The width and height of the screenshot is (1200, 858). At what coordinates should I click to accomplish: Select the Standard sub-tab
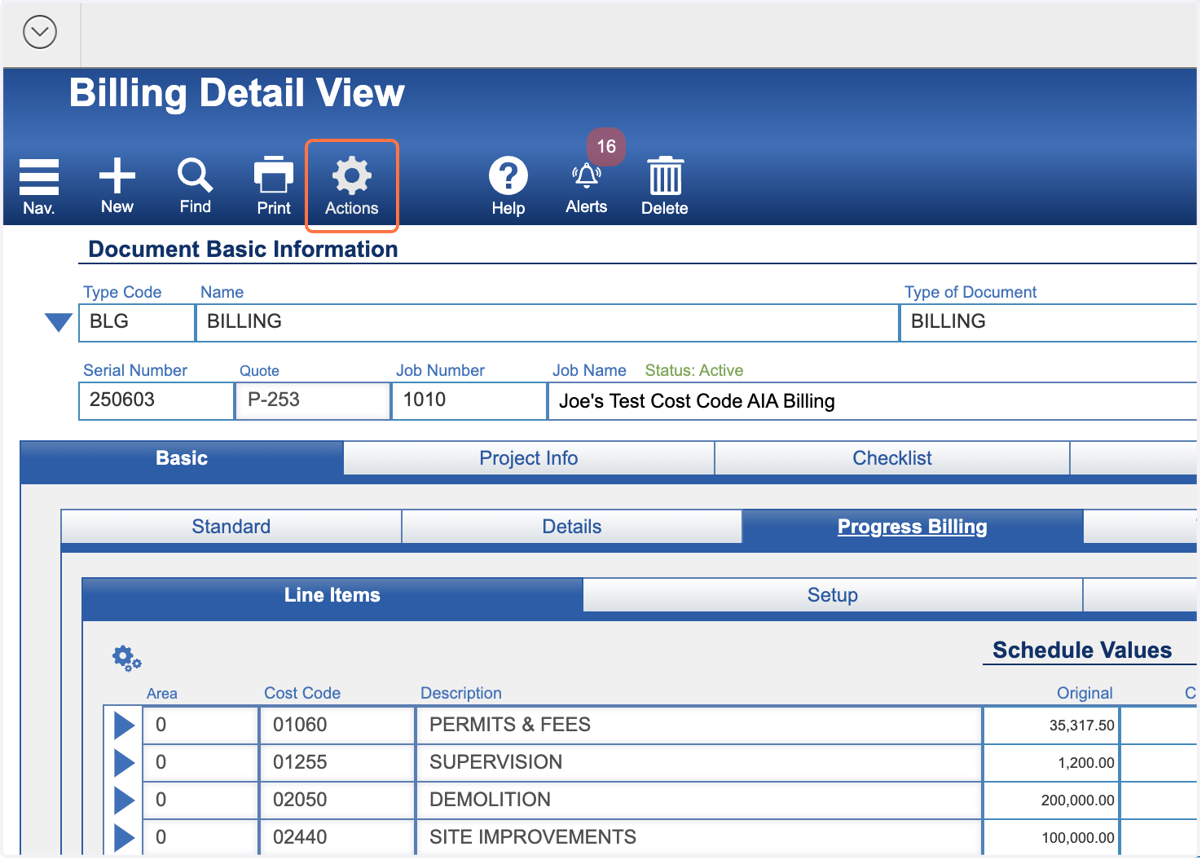coord(231,527)
